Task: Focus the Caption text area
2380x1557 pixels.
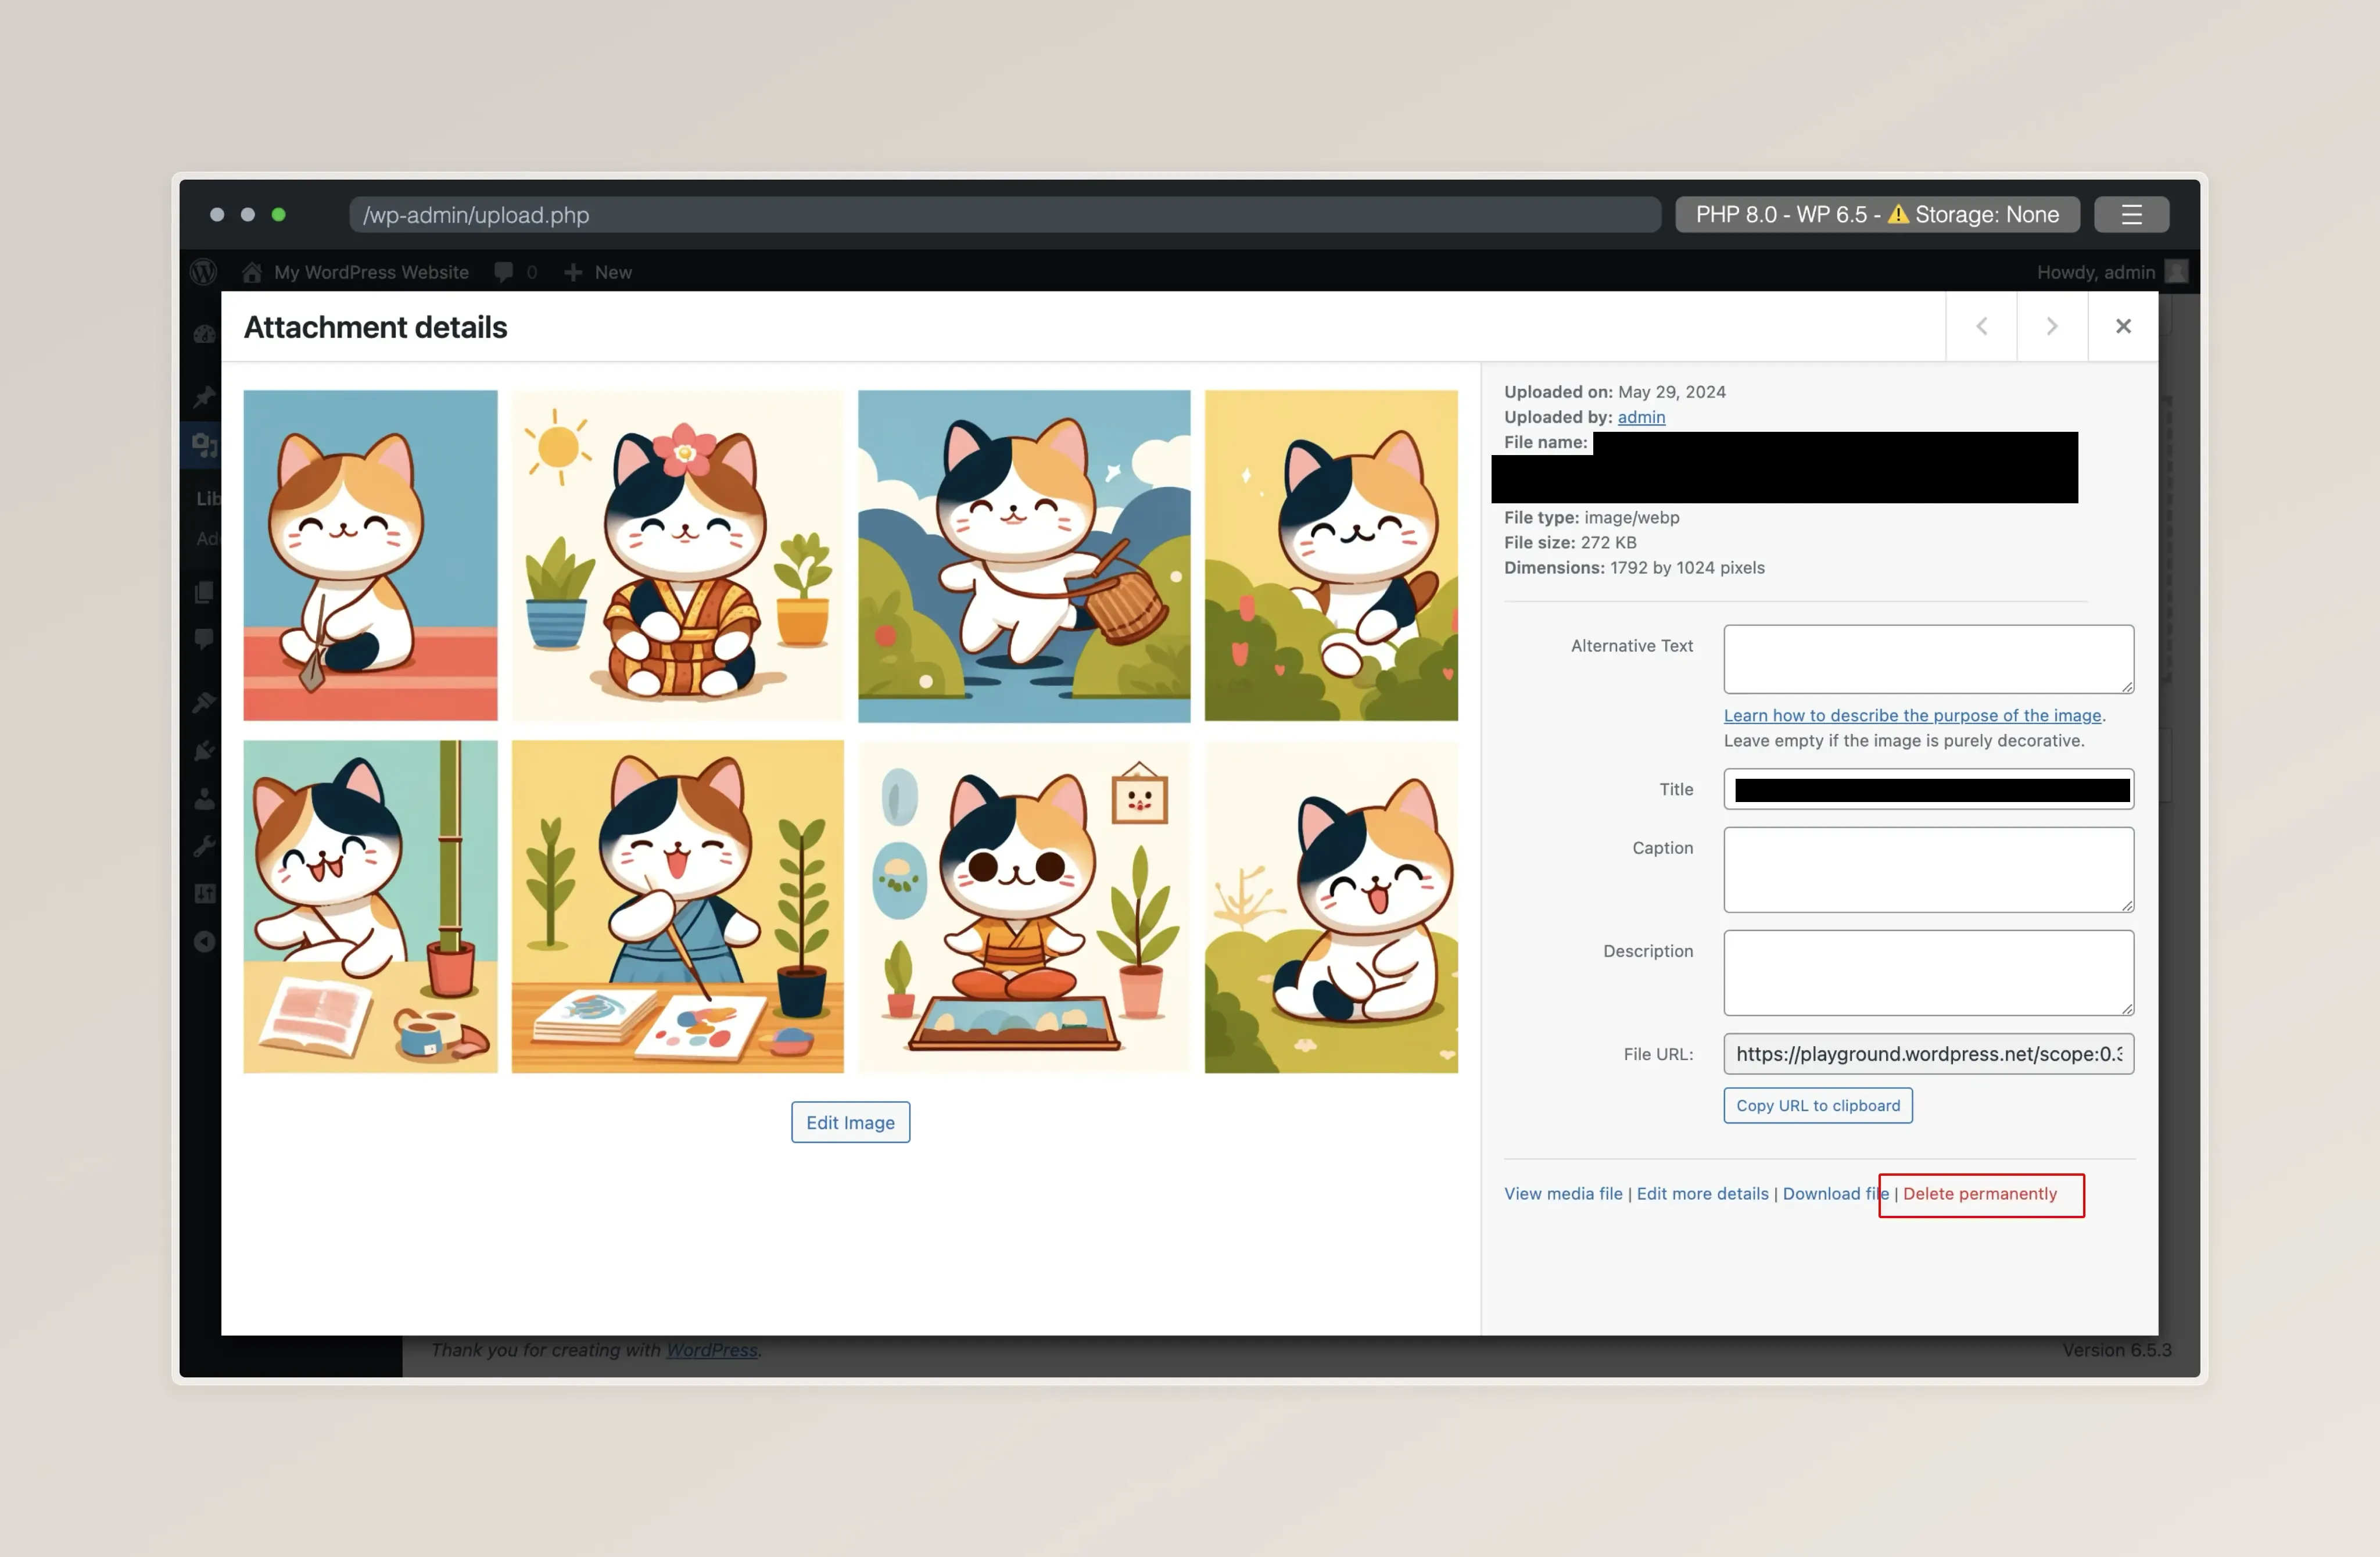Action: [x=1928, y=869]
